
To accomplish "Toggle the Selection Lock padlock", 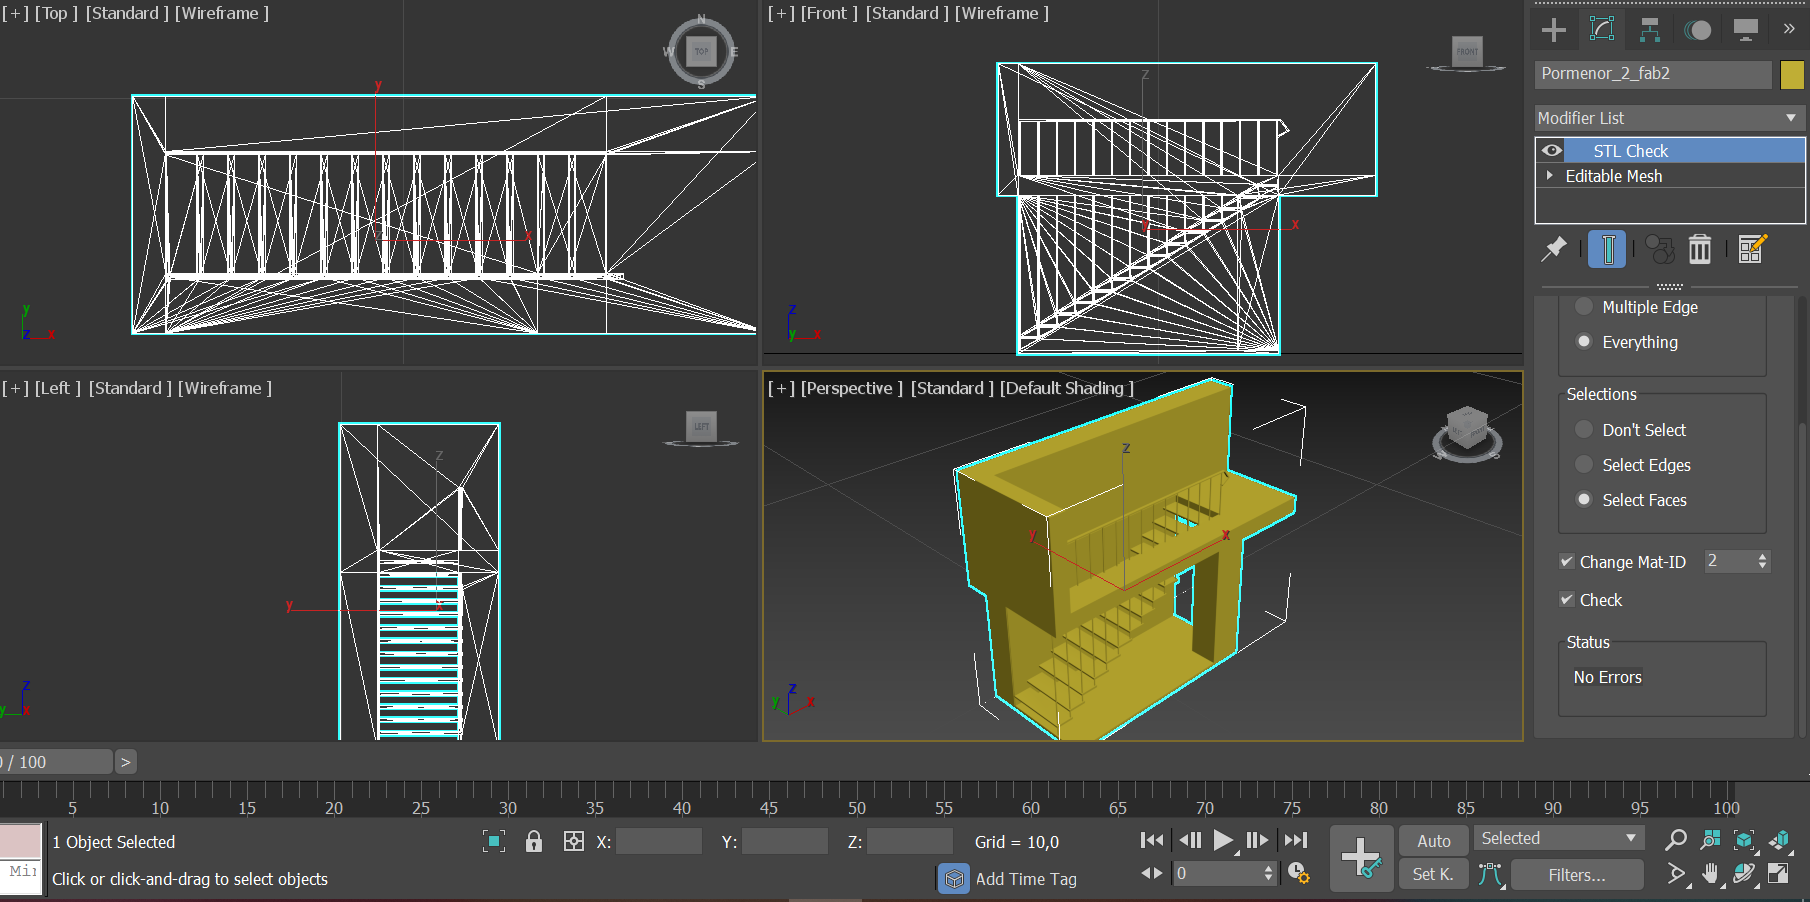I will point(534,841).
